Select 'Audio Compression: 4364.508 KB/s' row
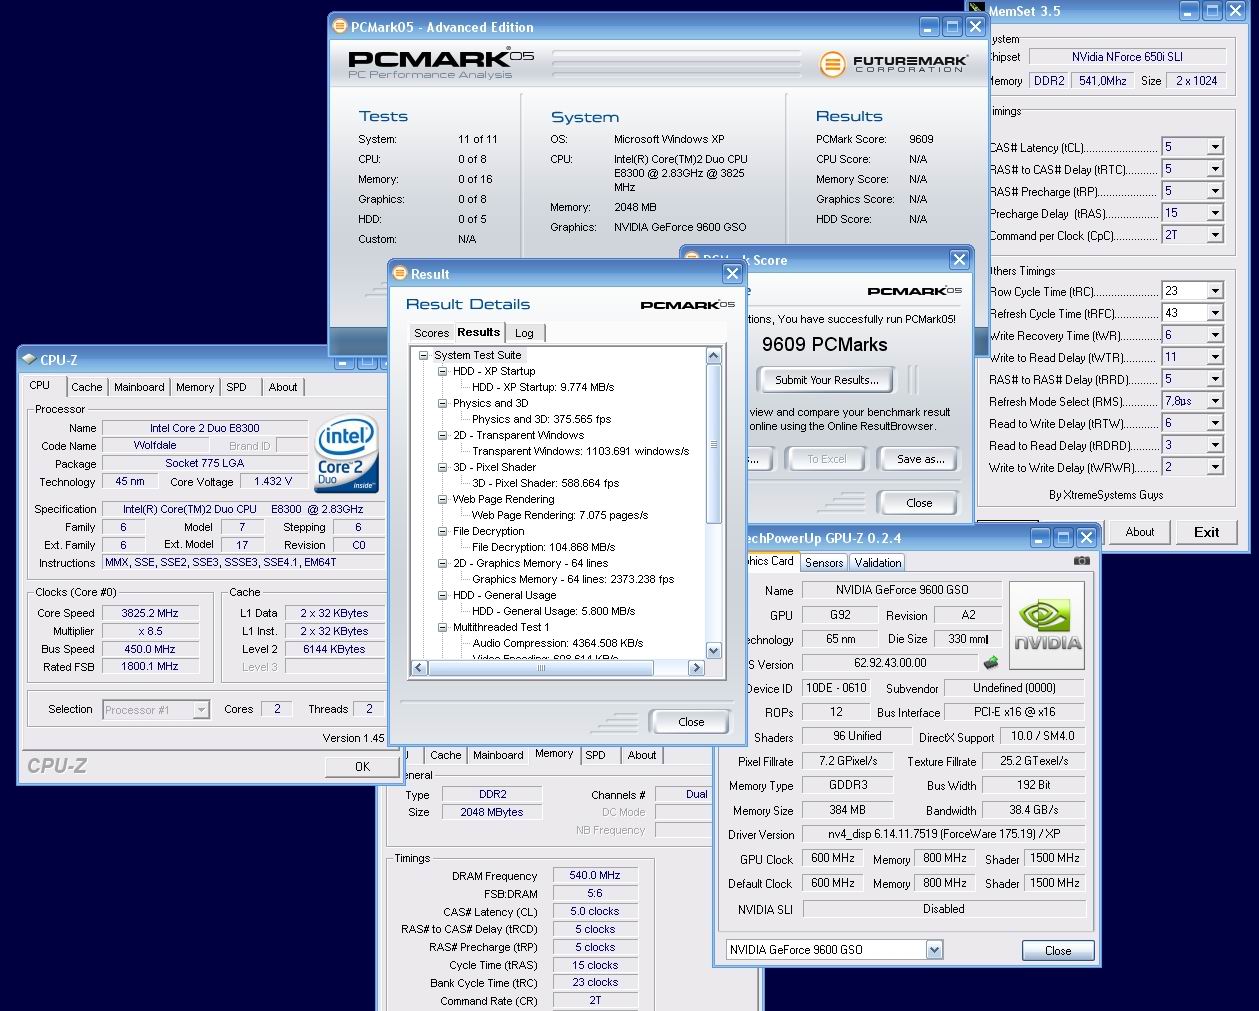 pos(558,643)
